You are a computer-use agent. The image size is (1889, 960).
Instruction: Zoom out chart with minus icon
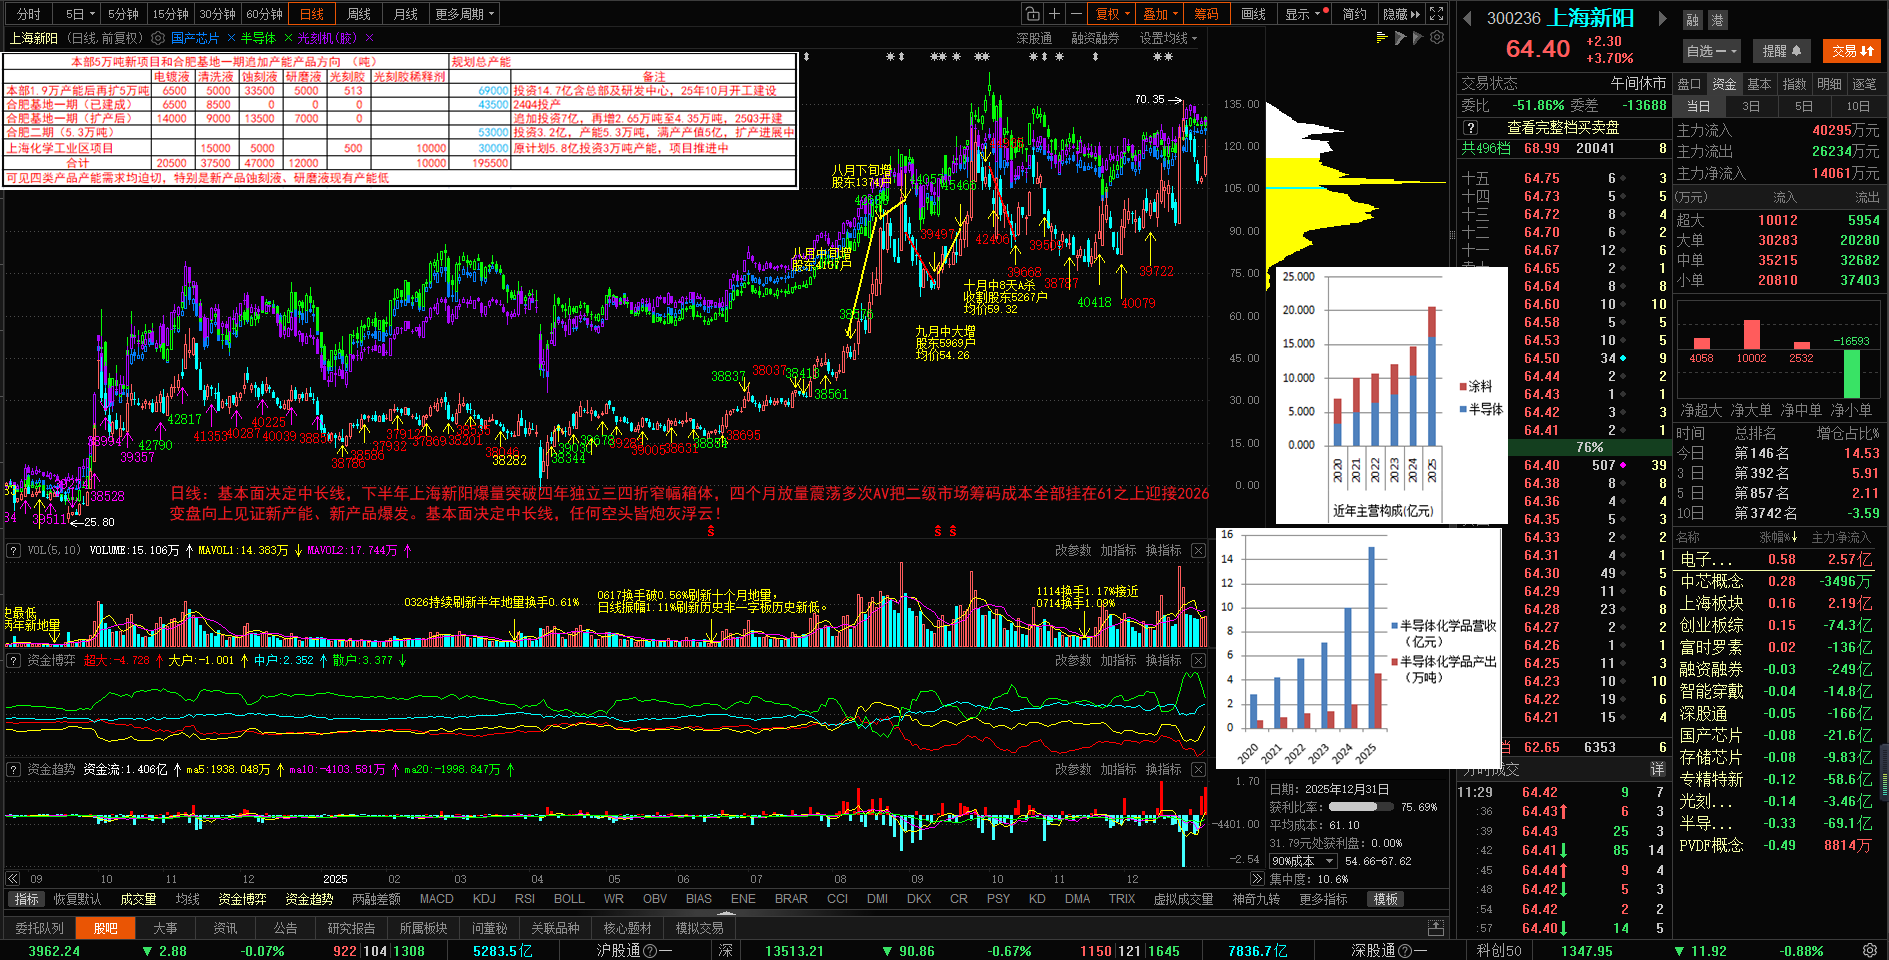tap(1076, 14)
